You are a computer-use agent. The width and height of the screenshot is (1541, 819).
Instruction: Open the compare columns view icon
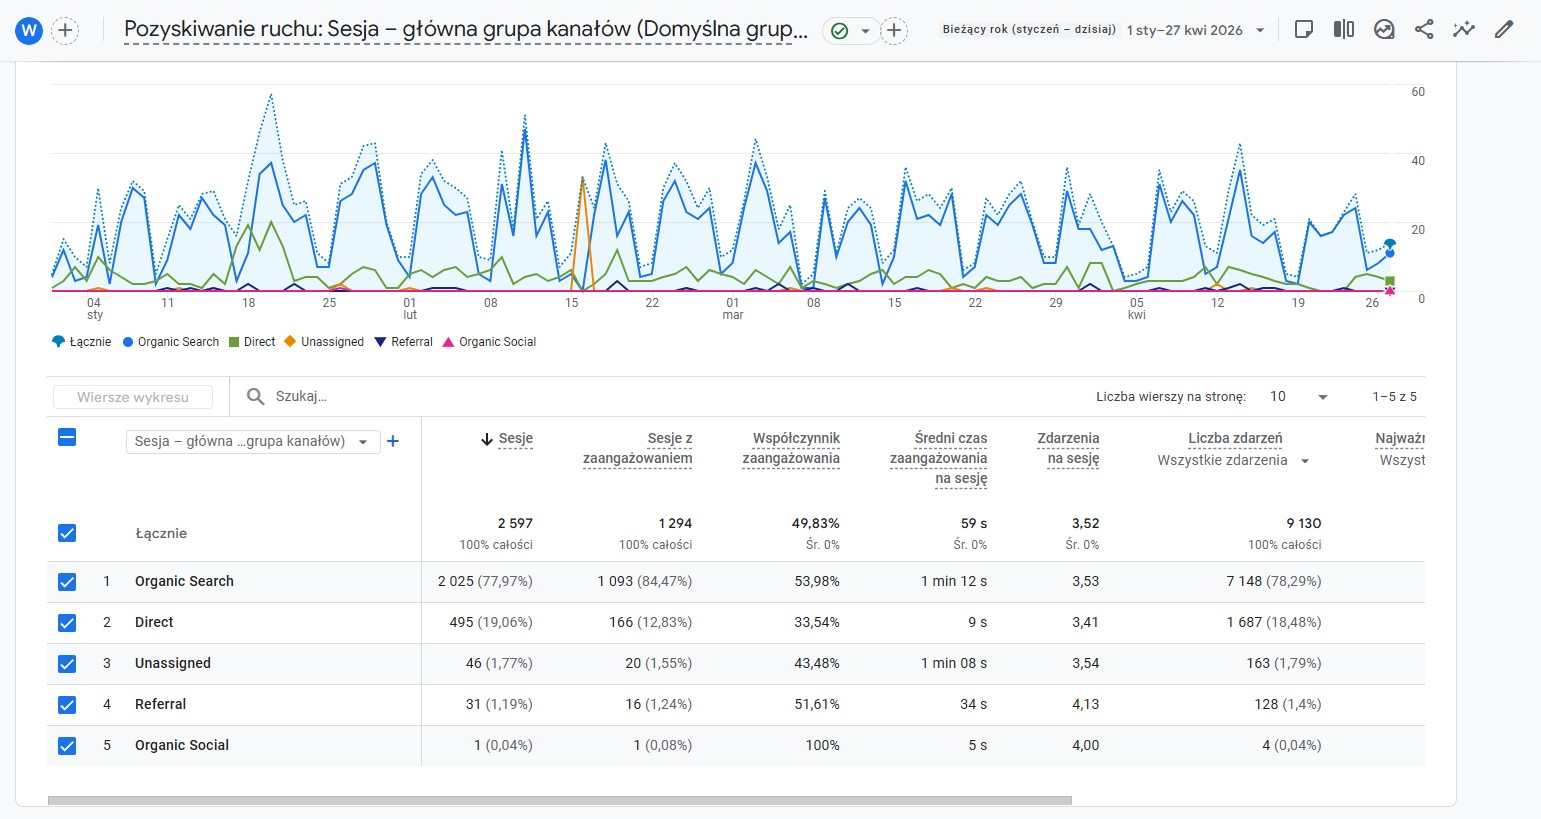coord(1344,30)
